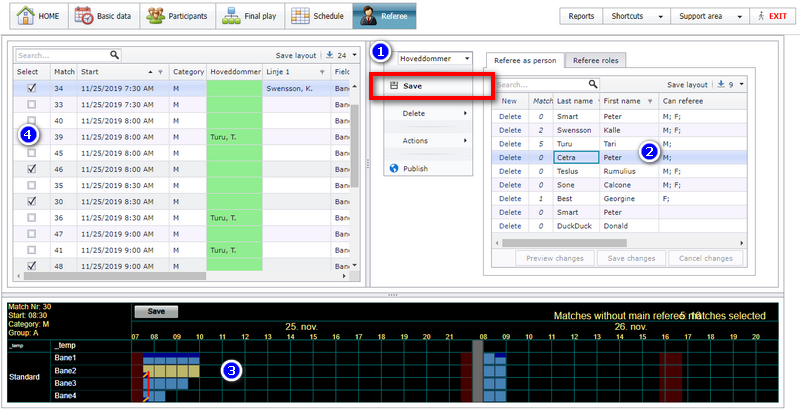The width and height of the screenshot is (800, 409).
Task: Click Save button above the timeline
Action: click(x=156, y=311)
